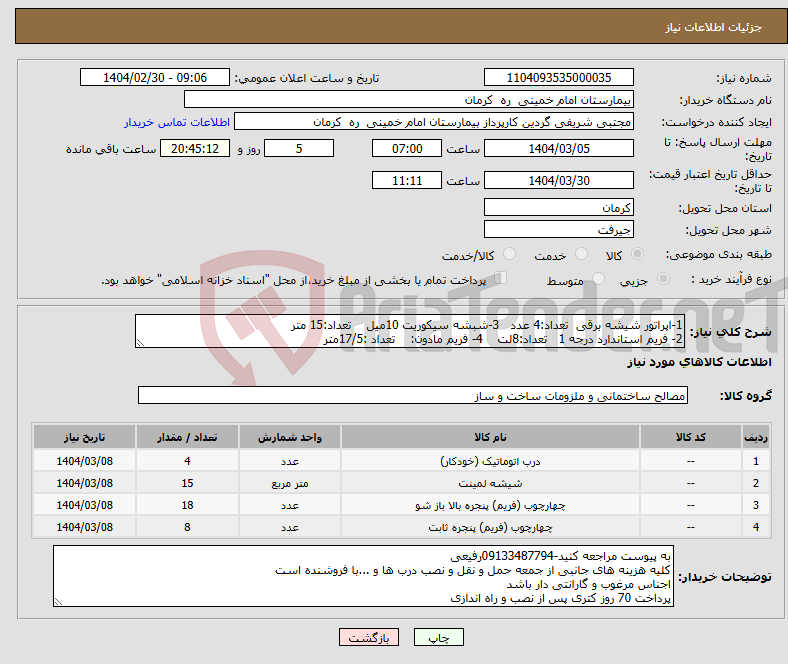Click the delivery city field جیرفت

pyautogui.click(x=558, y=229)
